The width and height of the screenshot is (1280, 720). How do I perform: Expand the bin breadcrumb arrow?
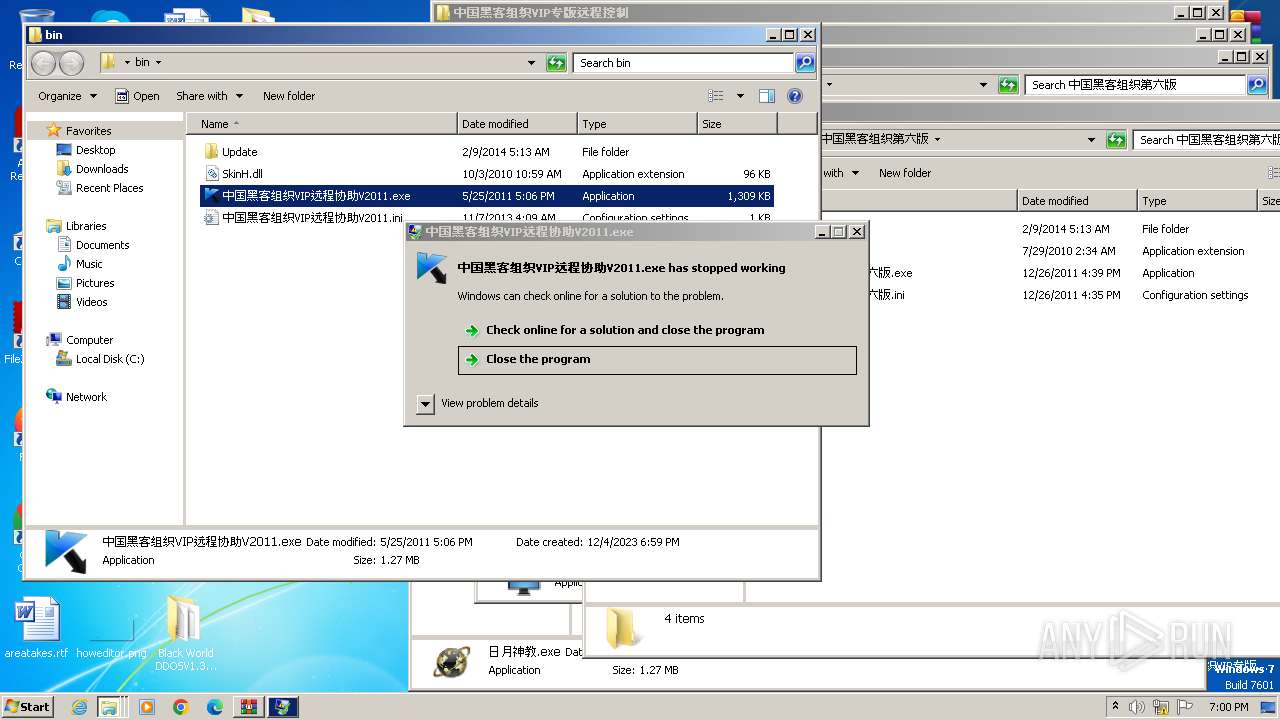click(158, 62)
